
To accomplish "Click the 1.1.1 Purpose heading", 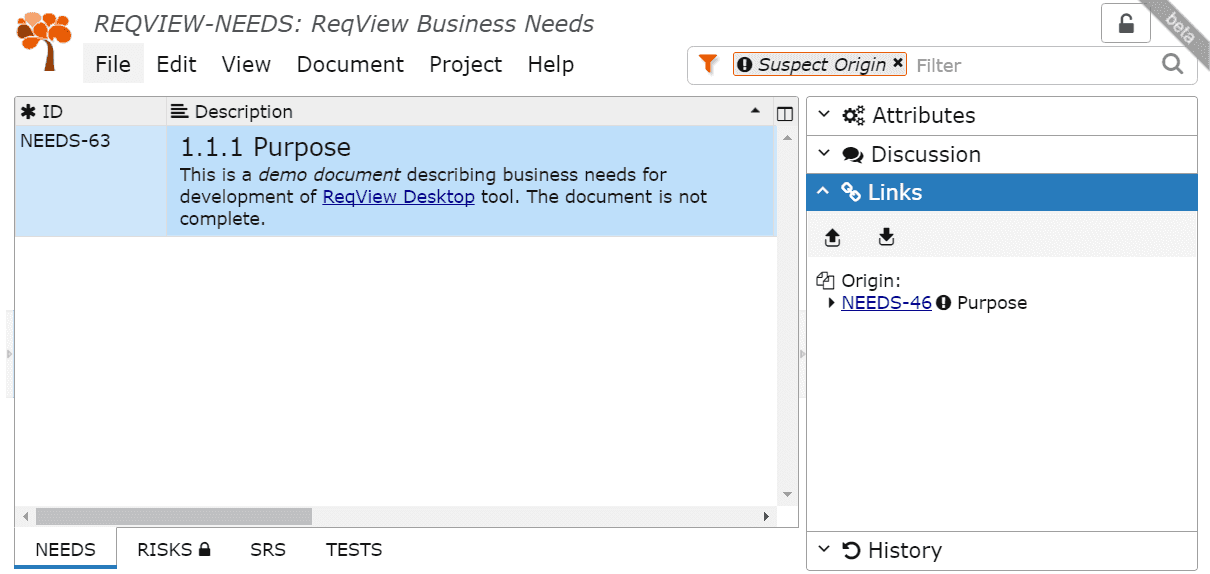I will pyautogui.click(x=265, y=147).
